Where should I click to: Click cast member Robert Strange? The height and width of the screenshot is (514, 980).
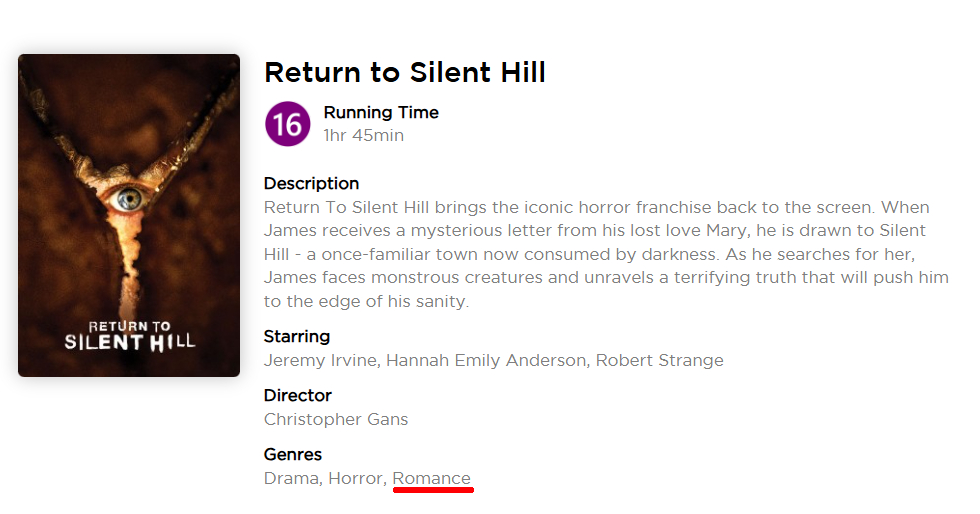(659, 360)
